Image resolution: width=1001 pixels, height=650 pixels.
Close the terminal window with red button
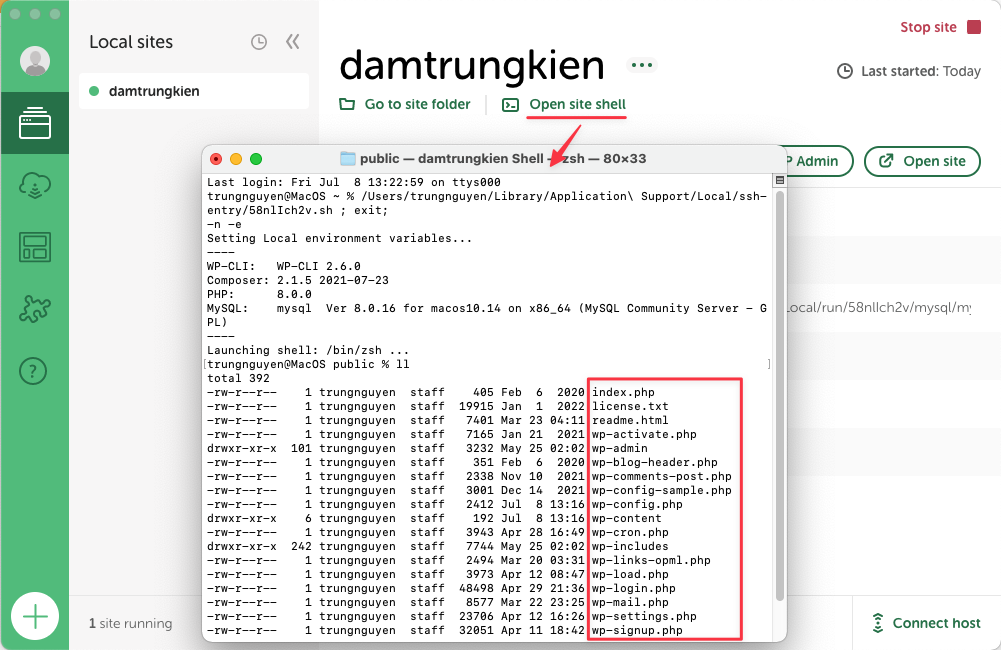pos(216,159)
